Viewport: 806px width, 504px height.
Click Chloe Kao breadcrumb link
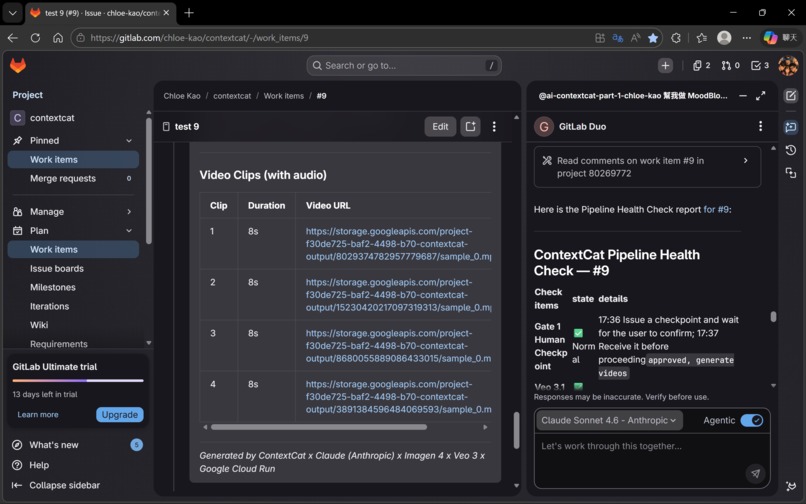182,96
